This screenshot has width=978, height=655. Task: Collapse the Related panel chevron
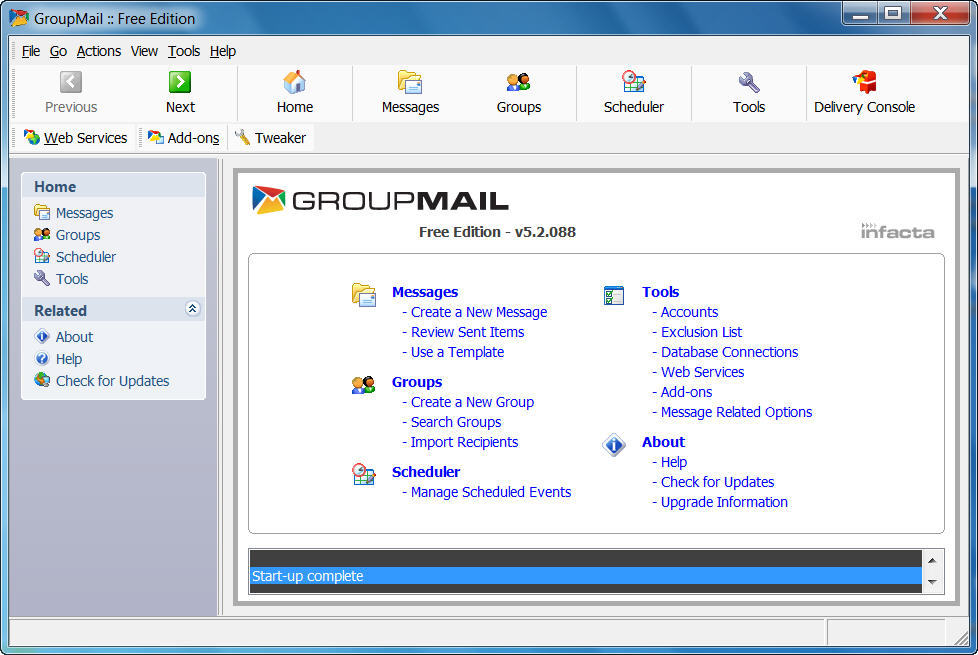point(192,309)
